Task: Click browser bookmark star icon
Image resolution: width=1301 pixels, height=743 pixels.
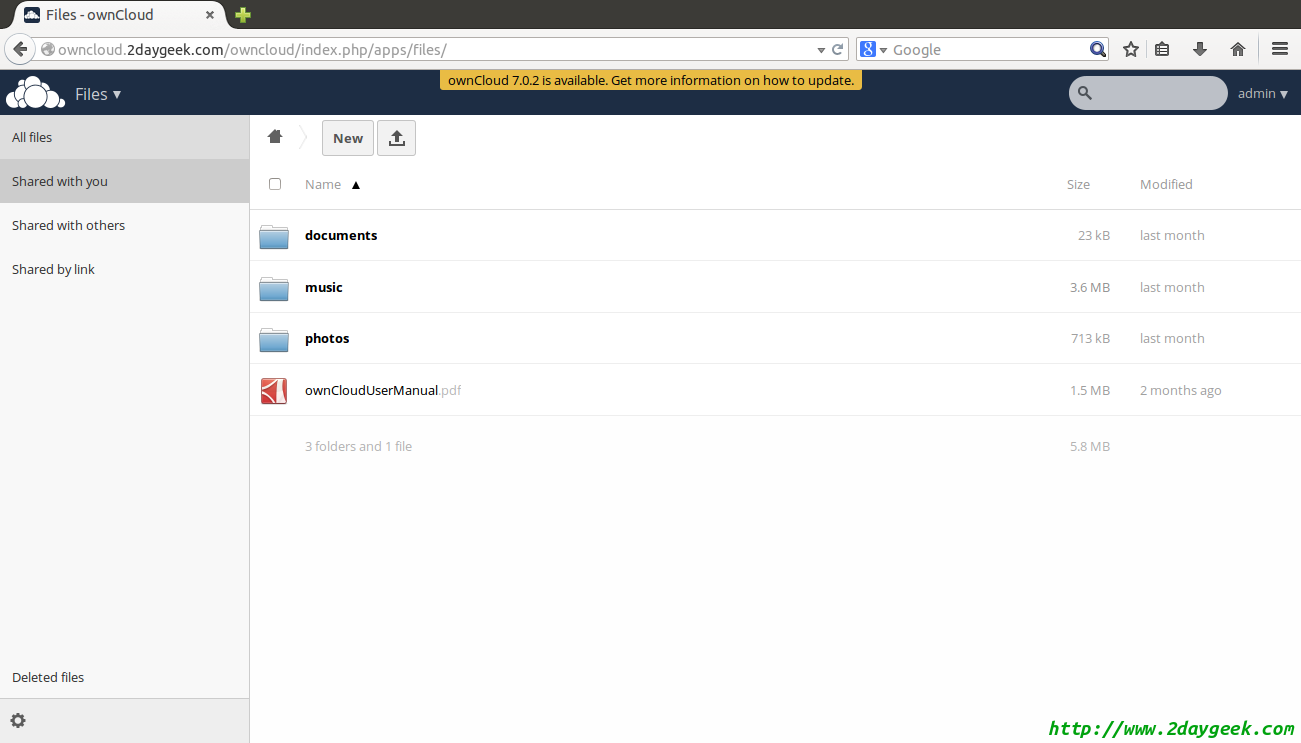Action: (1130, 49)
